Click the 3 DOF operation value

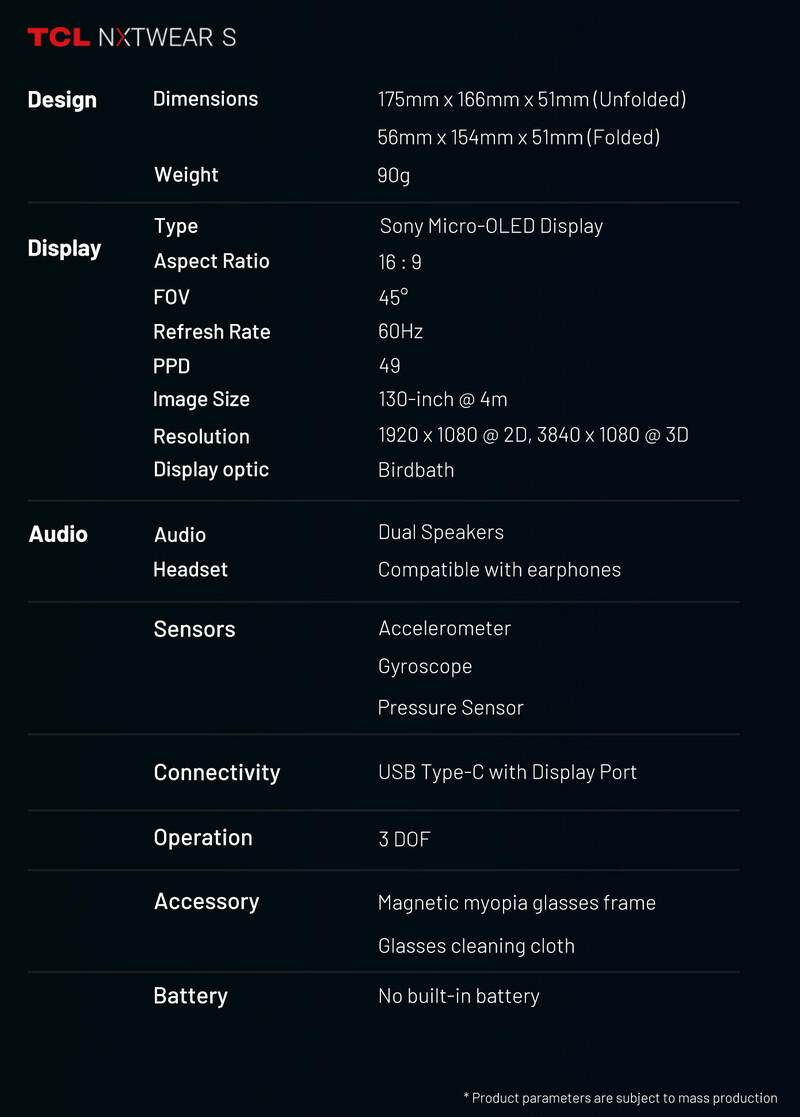[404, 839]
